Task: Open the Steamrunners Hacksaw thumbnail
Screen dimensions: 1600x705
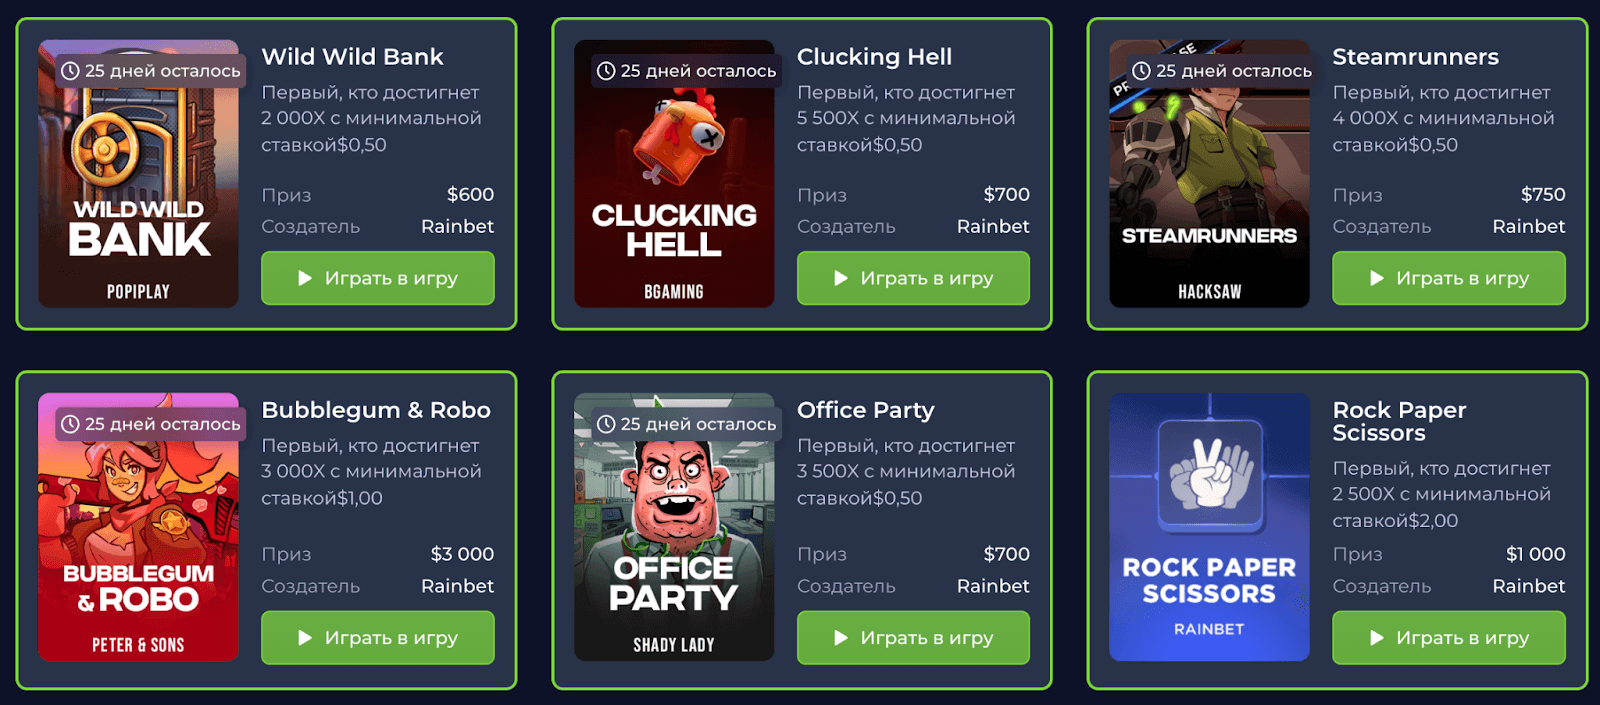Action: 1209,174
